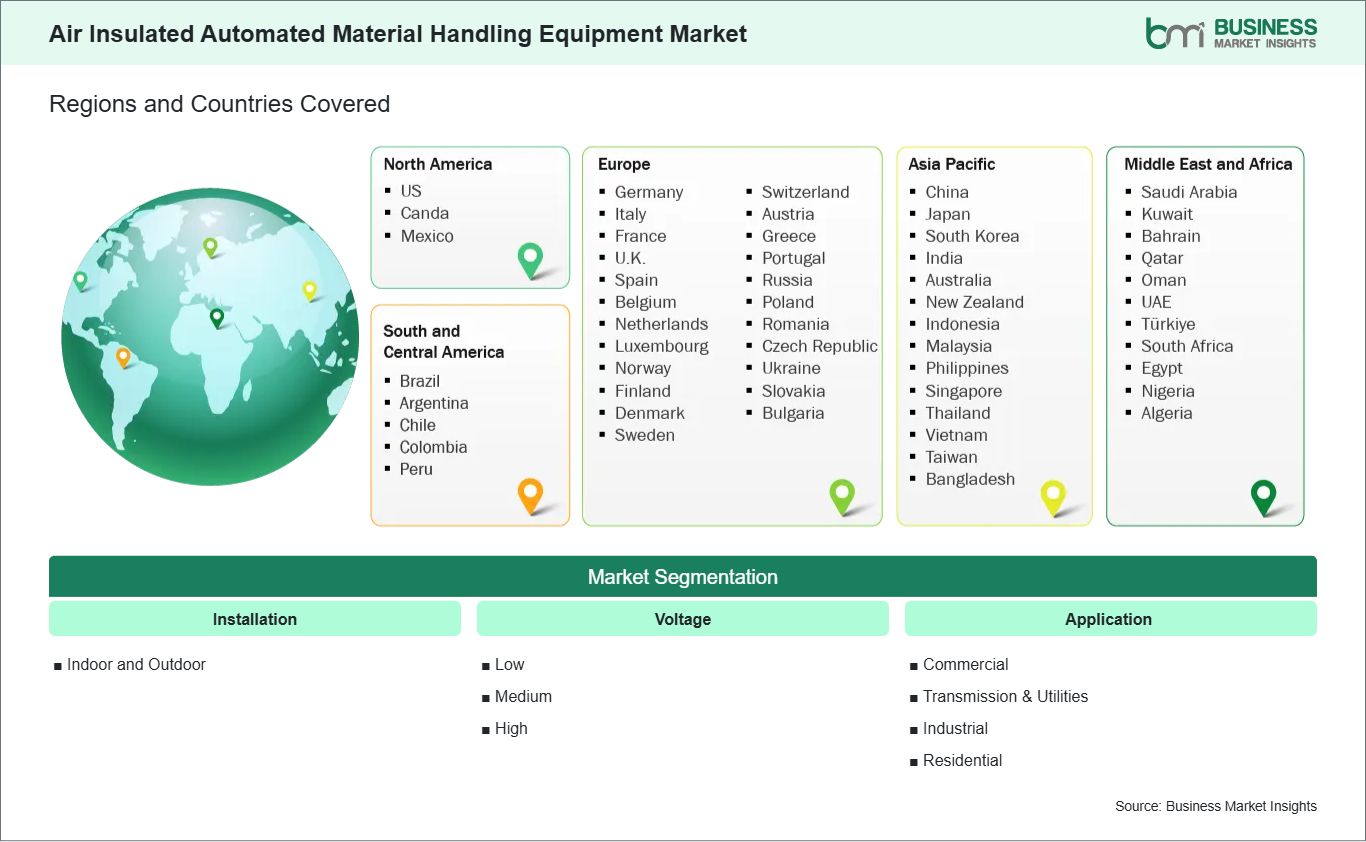Click Indoor and Outdoor installation item
Viewport: 1366px width, 842px height.
(136, 664)
